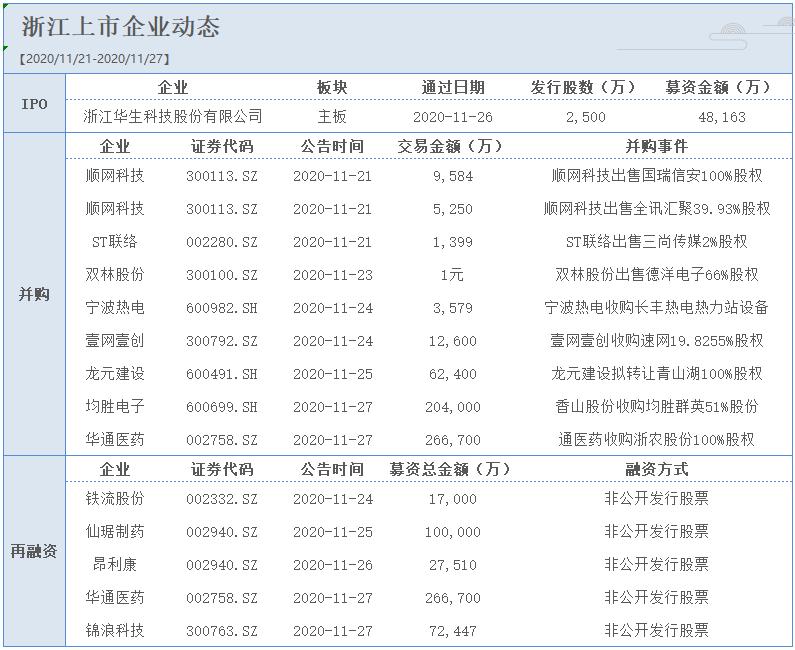The image size is (795, 650).
Task: Click the title 浙江上市企业动态
Action: (121, 27)
